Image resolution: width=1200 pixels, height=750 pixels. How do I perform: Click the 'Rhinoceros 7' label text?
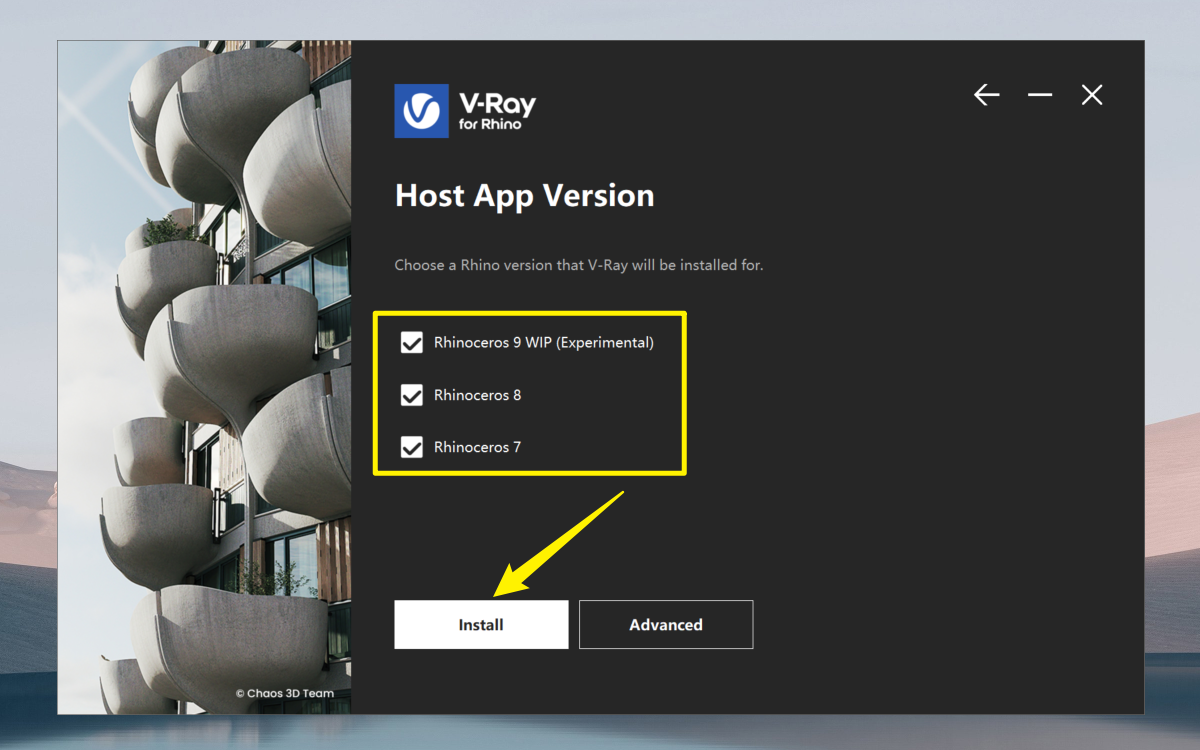[477, 447]
